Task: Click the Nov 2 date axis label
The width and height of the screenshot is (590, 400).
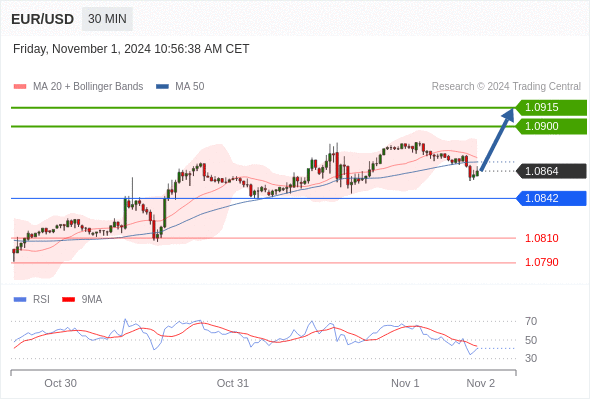Action: pyautogui.click(x=481, y=383)
